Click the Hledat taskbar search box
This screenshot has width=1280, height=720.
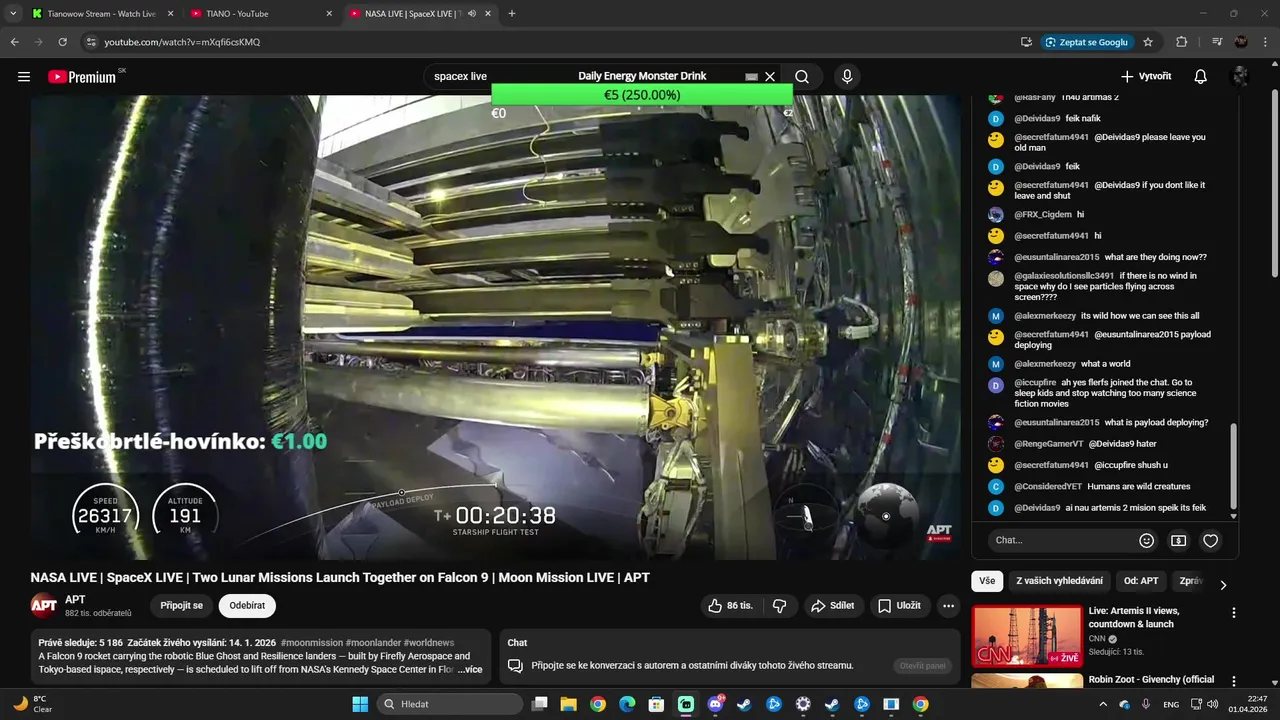[450, 704]
